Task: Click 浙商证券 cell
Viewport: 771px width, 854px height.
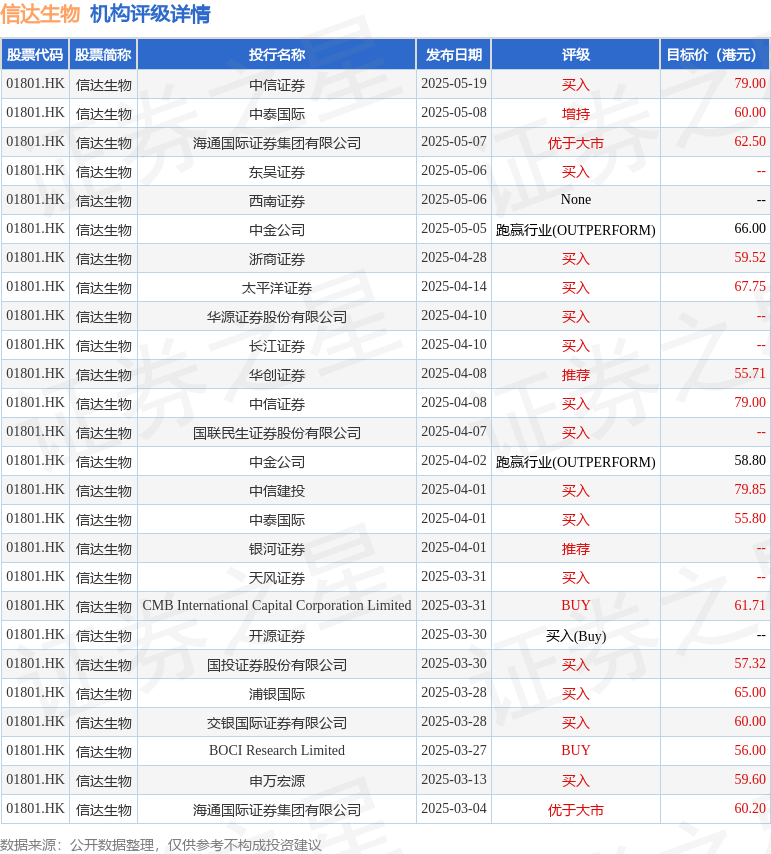Action: click(277, 258)
